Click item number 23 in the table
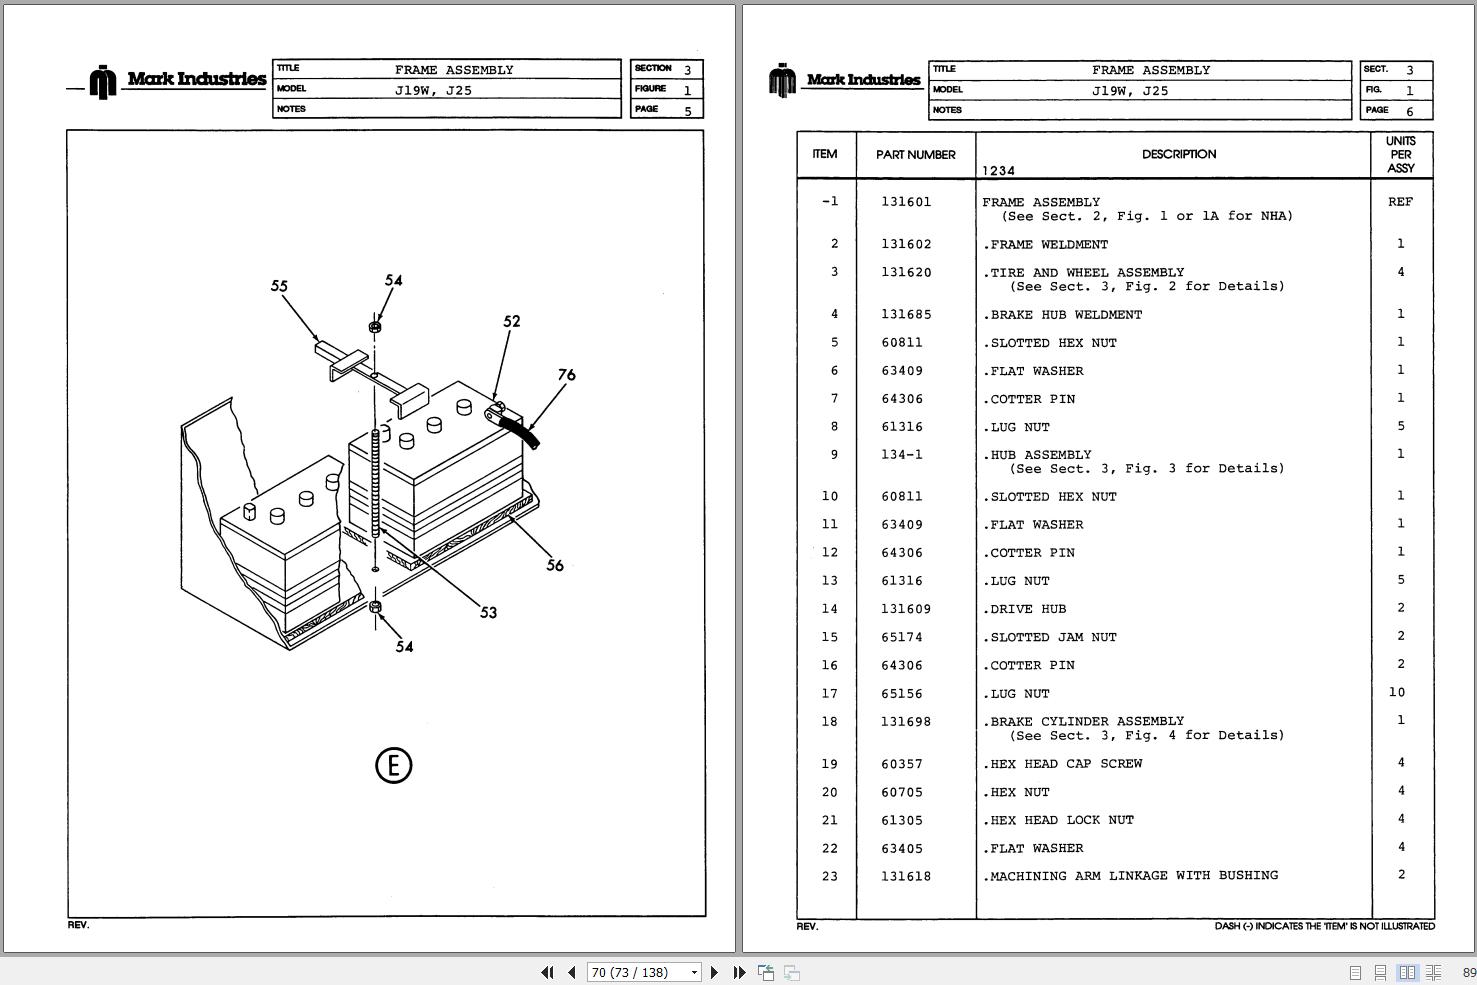This screenshot has width=1477, height=985. click(x=829, y=876)
